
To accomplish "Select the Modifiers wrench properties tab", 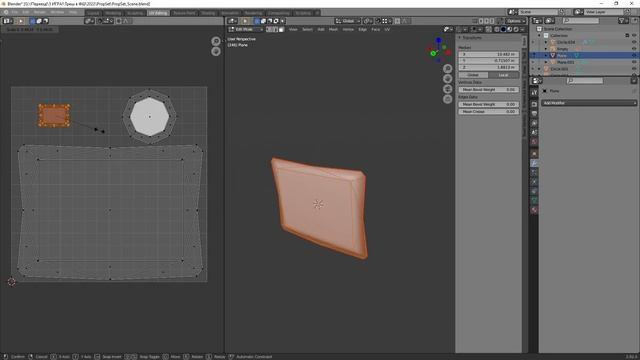I will pyautogui.click(x=534, y=163).
